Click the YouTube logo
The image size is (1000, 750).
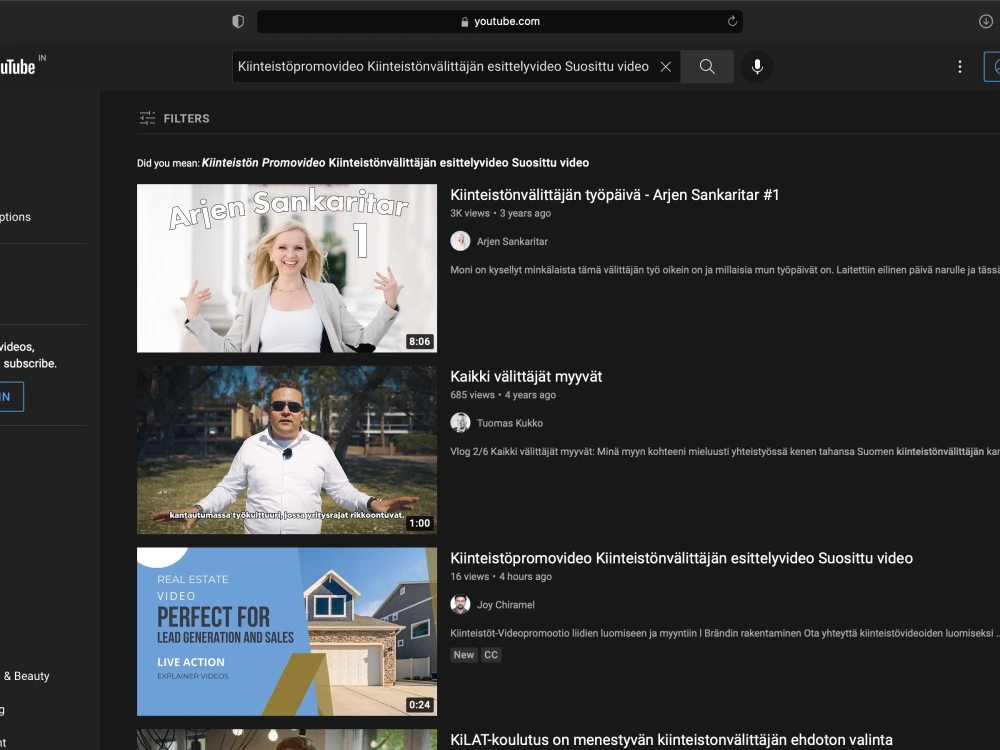coord(18,66)
